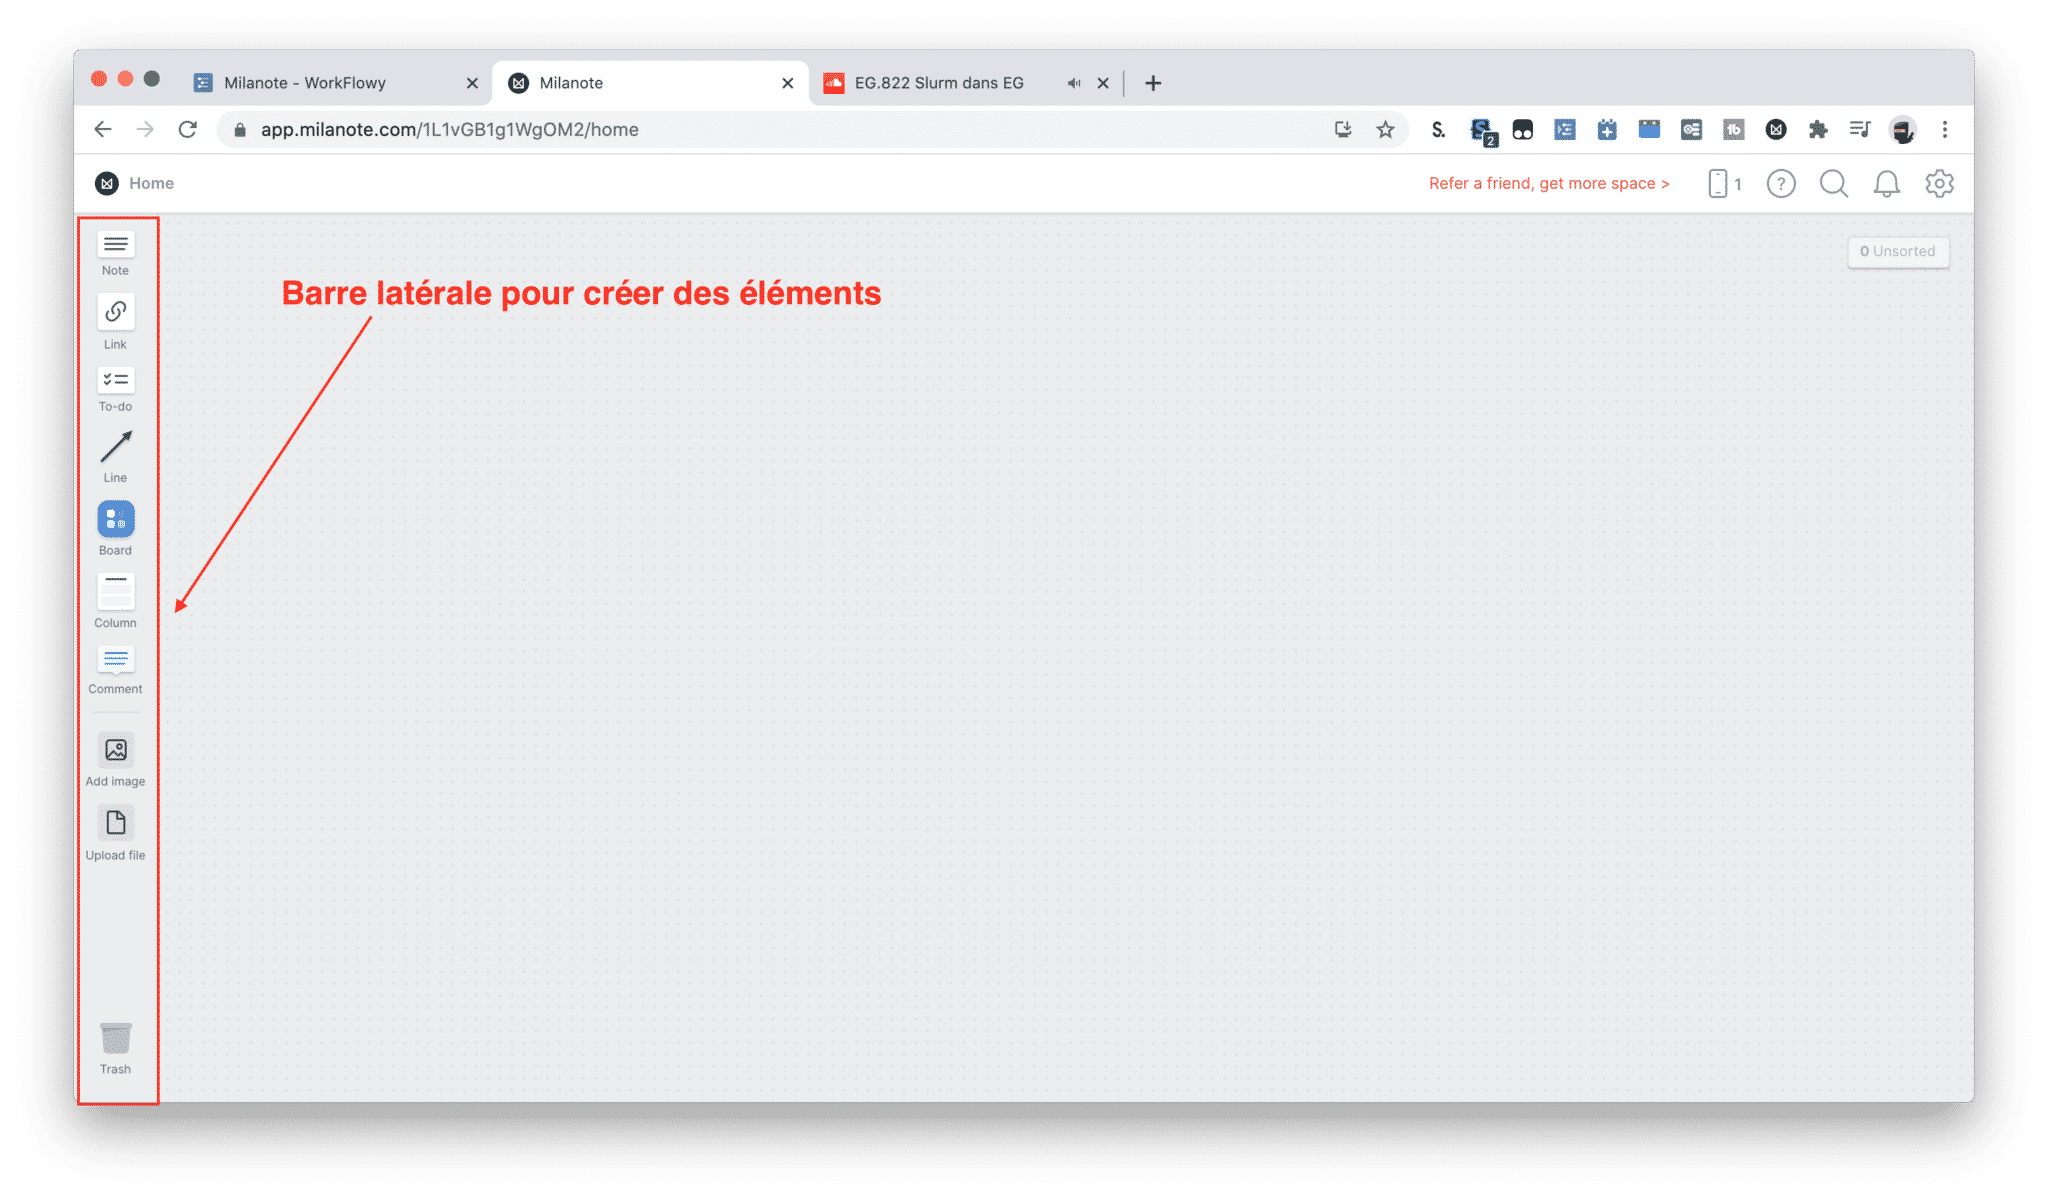The image size is (2048, 1200).
Task: Open the notifications bell
Action: point(1887,183)
